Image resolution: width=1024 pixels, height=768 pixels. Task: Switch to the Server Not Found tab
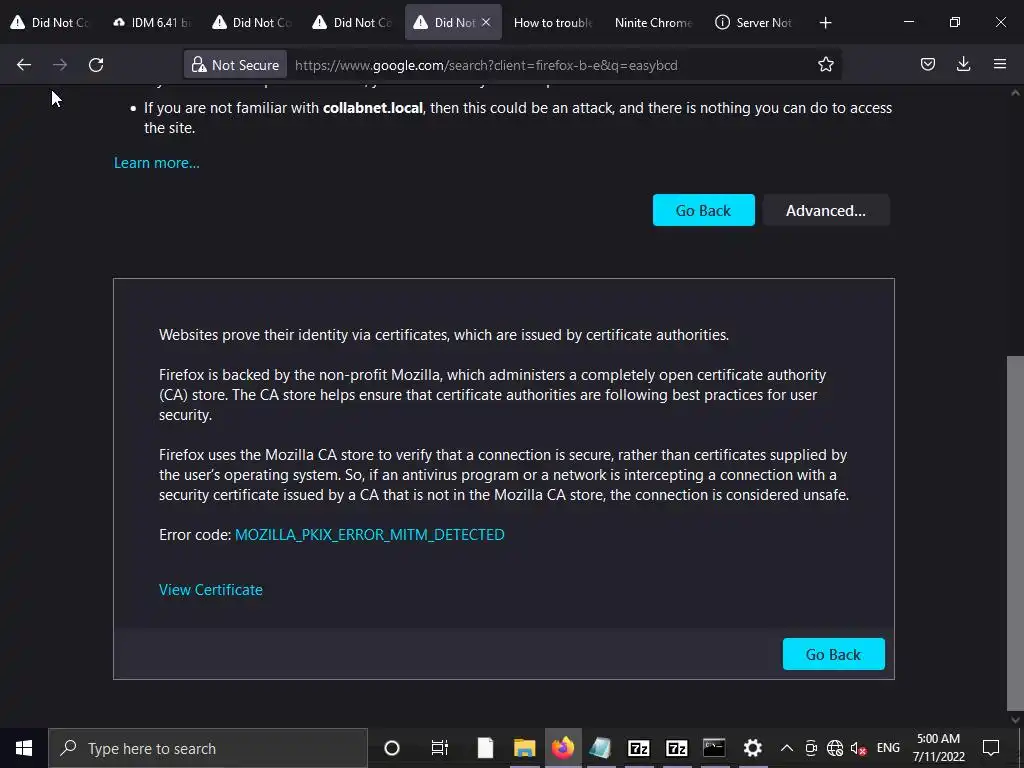click(x=754, y=23)
